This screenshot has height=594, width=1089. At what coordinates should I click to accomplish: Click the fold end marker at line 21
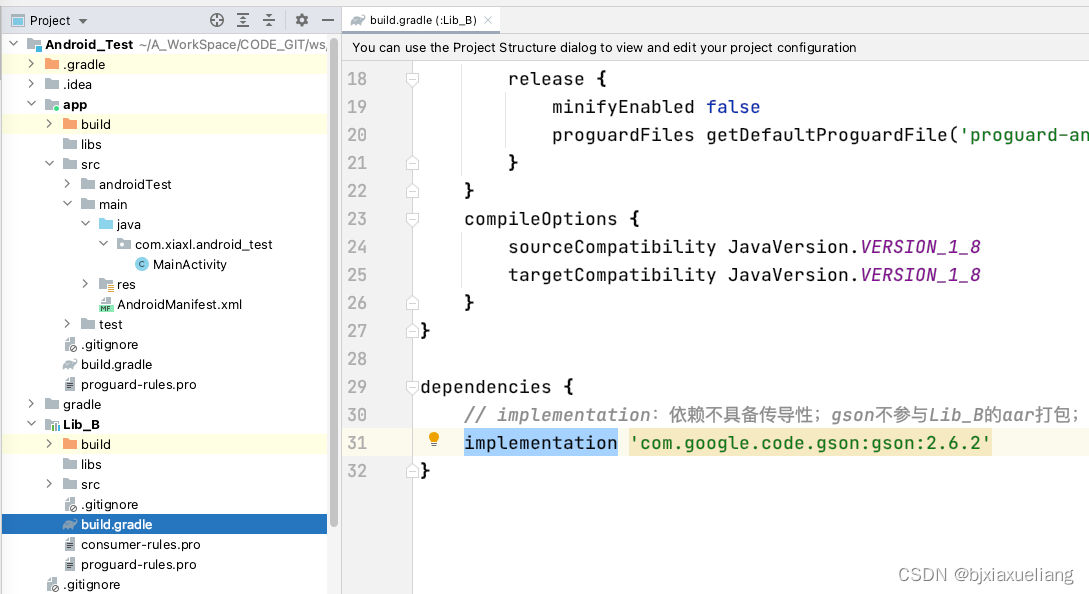[x=412, y=163]
